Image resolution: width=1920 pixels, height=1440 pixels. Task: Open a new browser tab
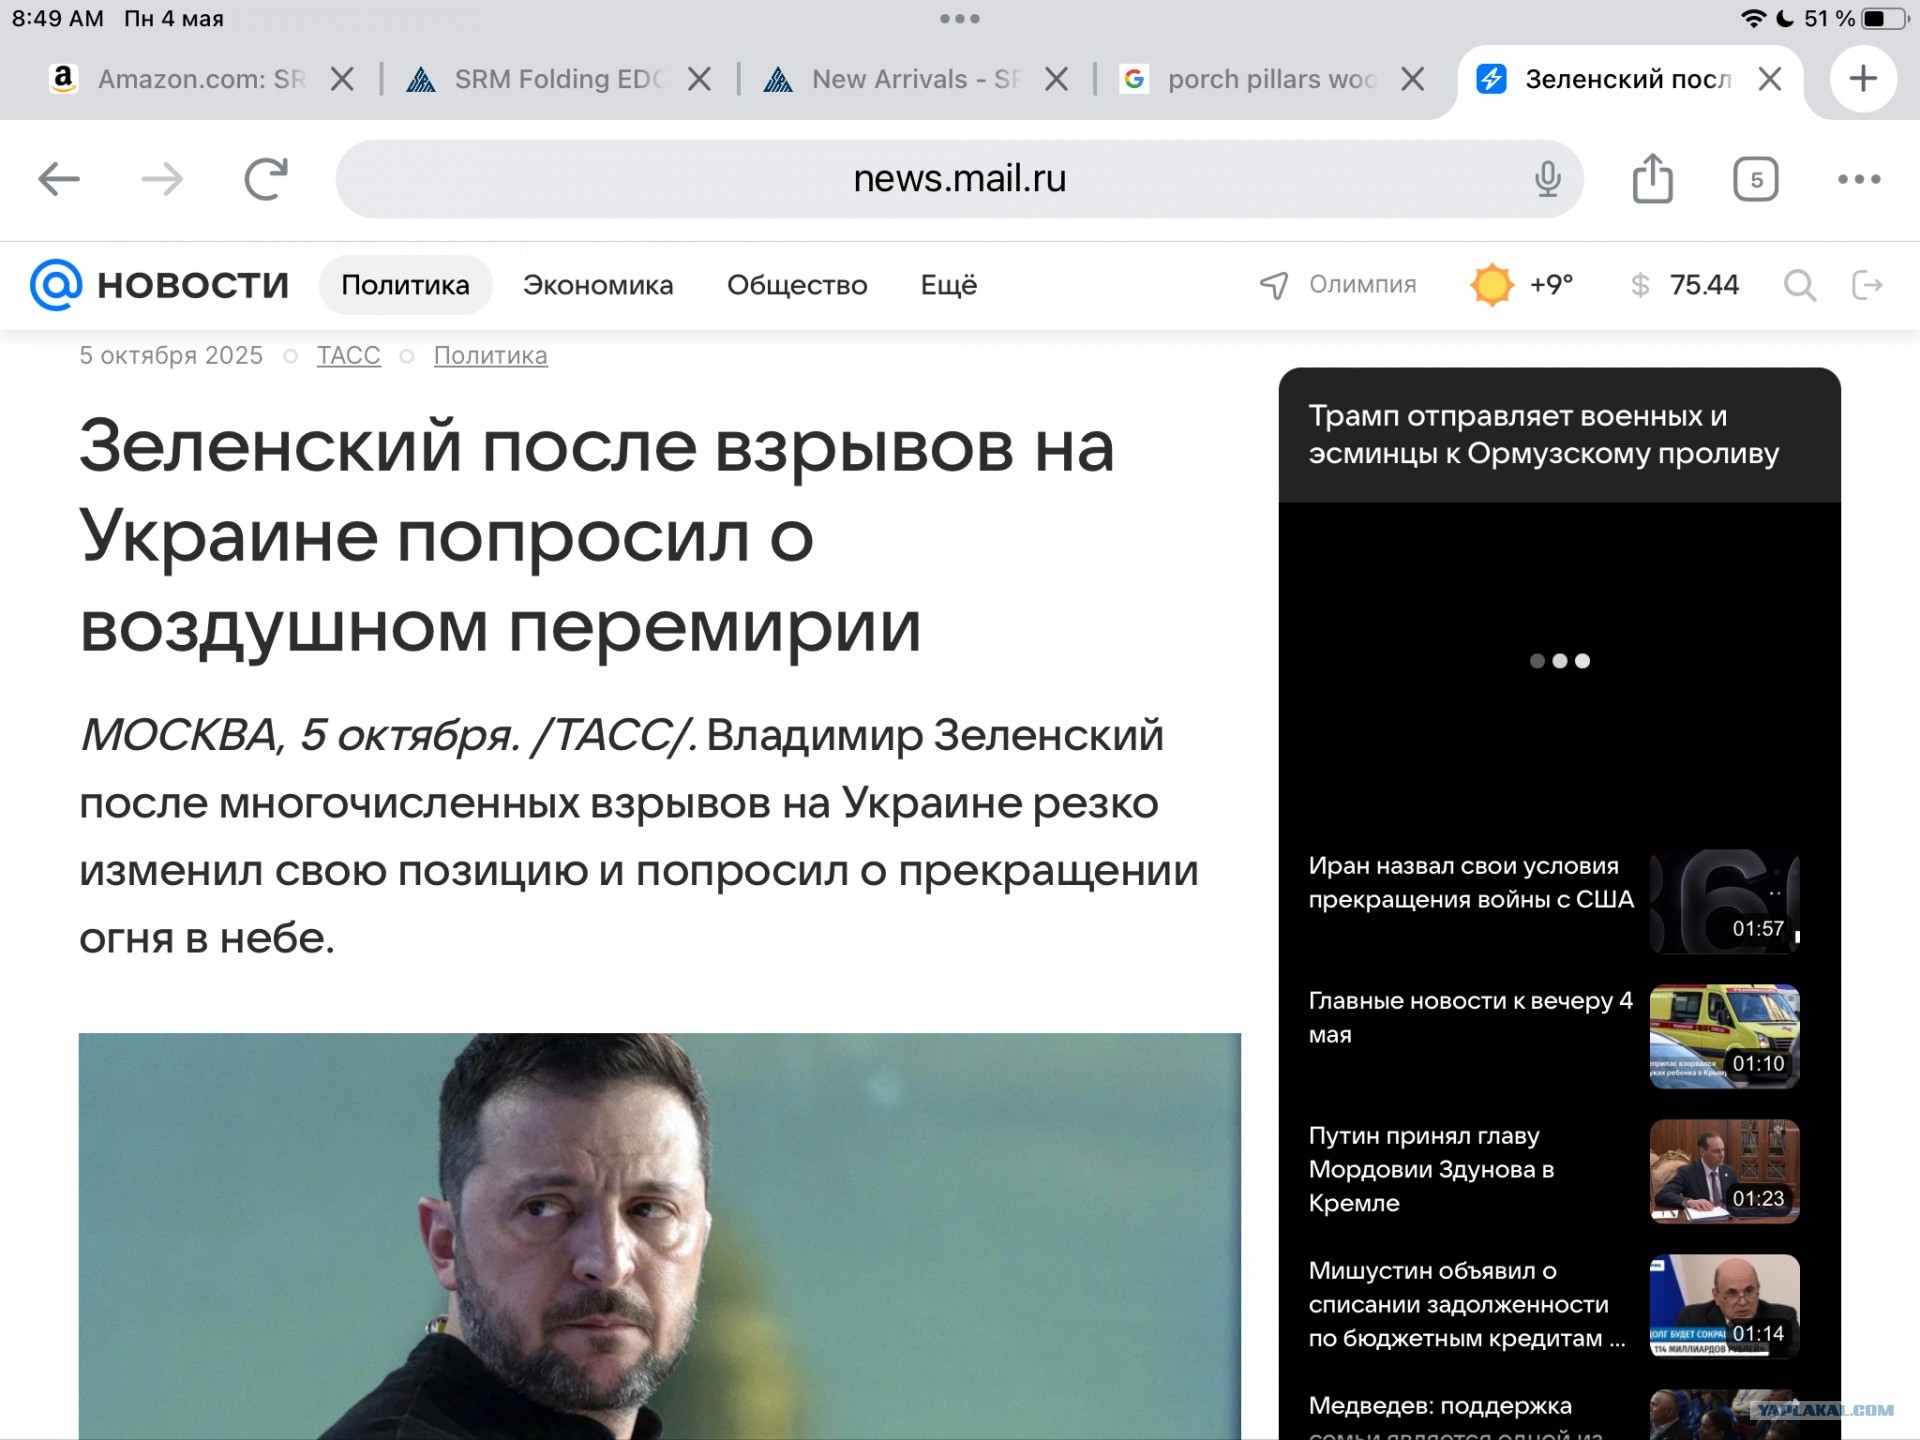click(x=1863, y=78)
